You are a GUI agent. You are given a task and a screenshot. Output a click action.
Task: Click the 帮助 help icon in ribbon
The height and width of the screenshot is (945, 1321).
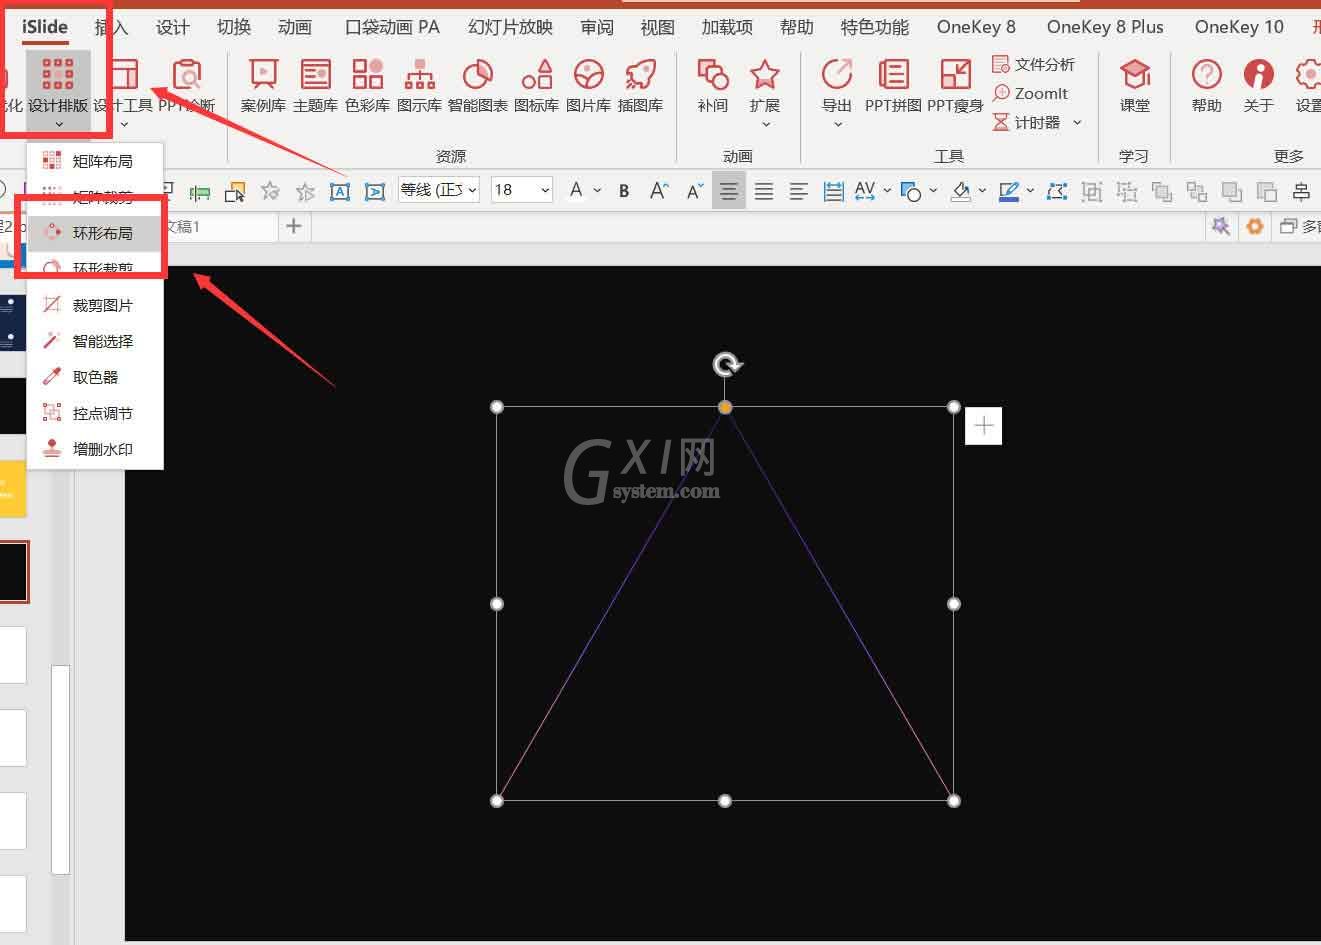(1206, 85)
